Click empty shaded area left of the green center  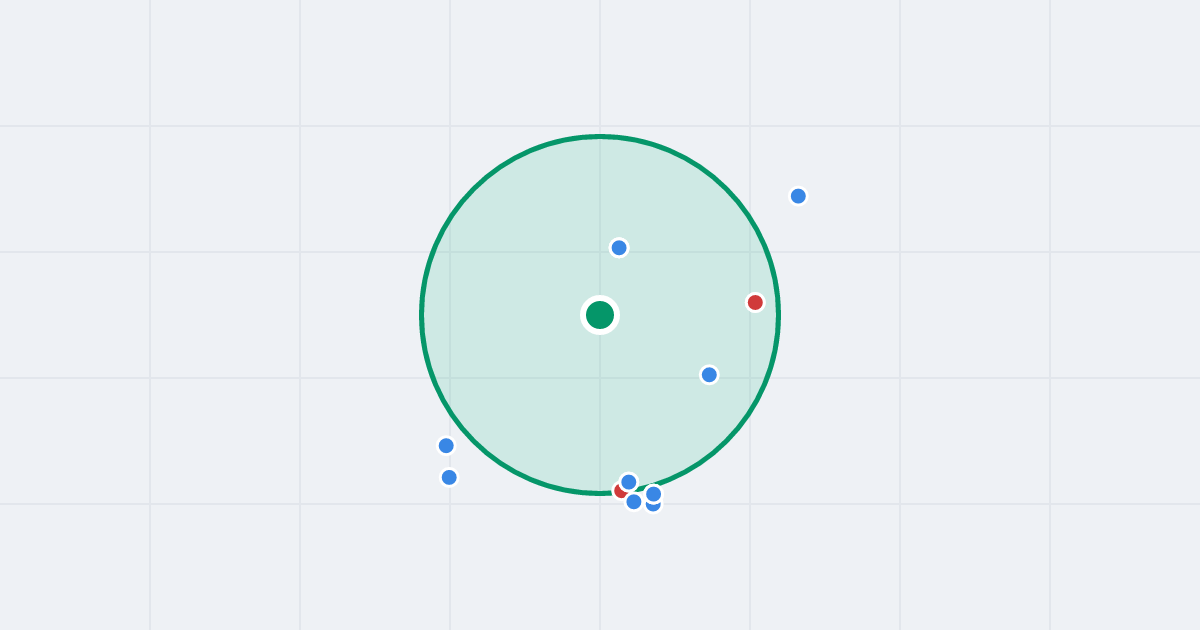[x=500, y=315]
